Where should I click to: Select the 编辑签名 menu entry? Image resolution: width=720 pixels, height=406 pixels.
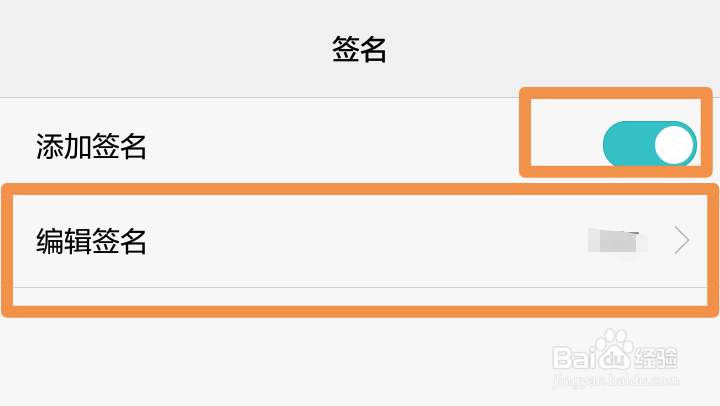[360, 240]
